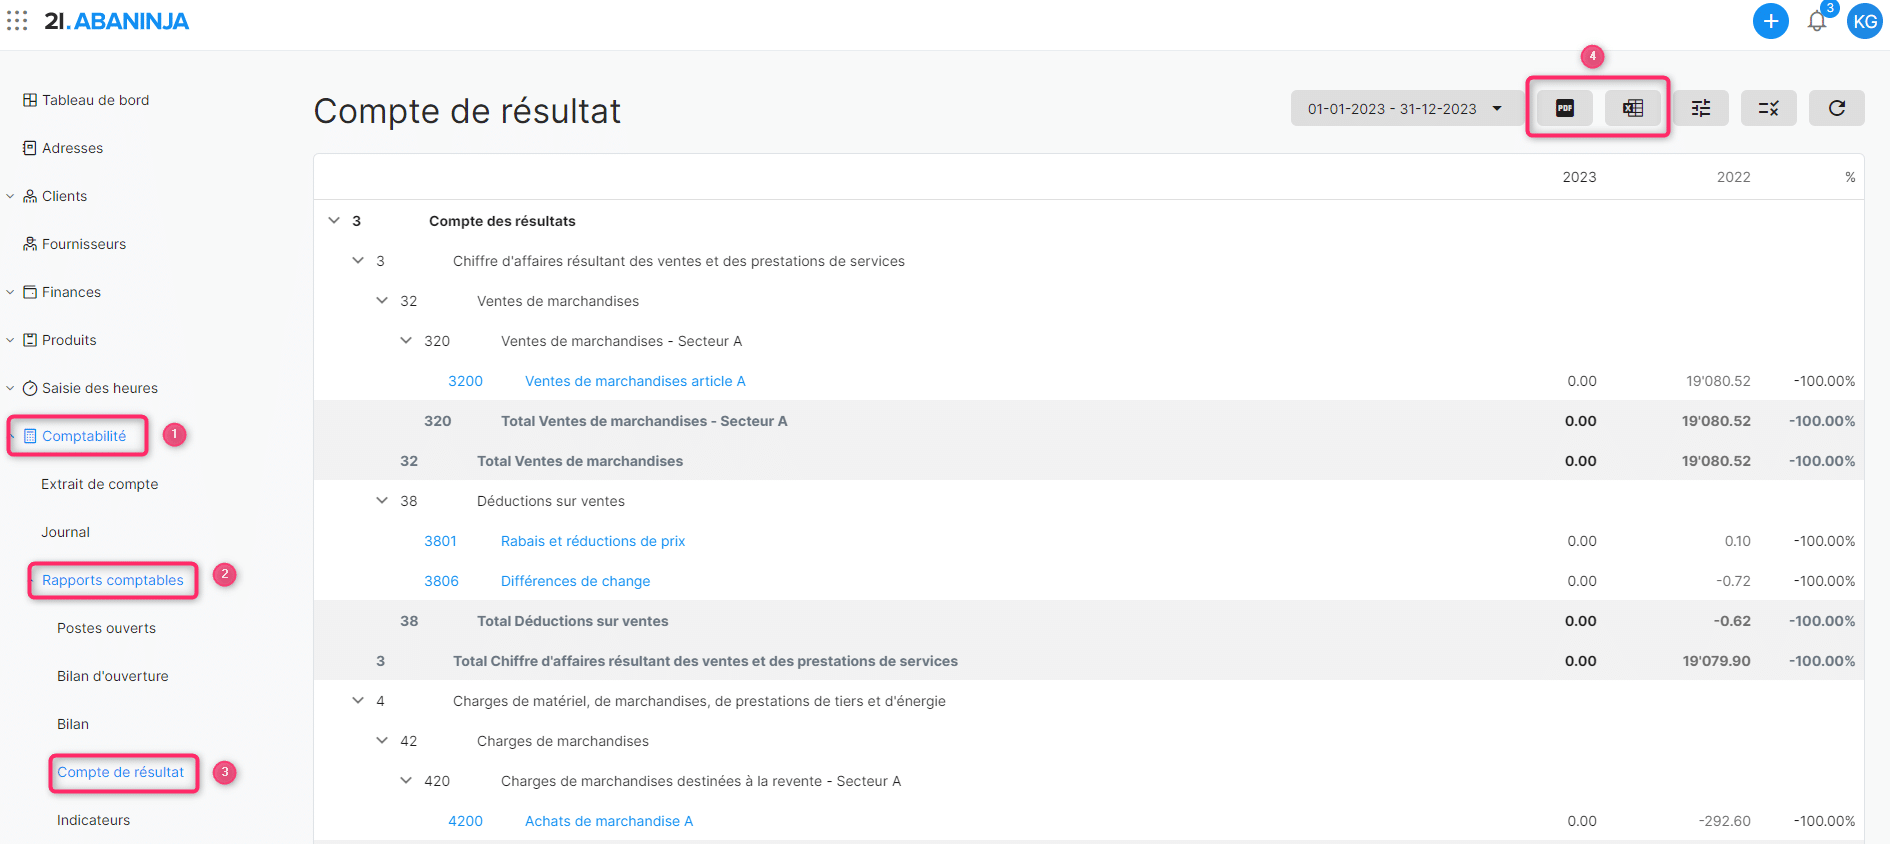1890x844 pixels.
Task: Click the Fournisseurs icon
Action: (30, 244)
